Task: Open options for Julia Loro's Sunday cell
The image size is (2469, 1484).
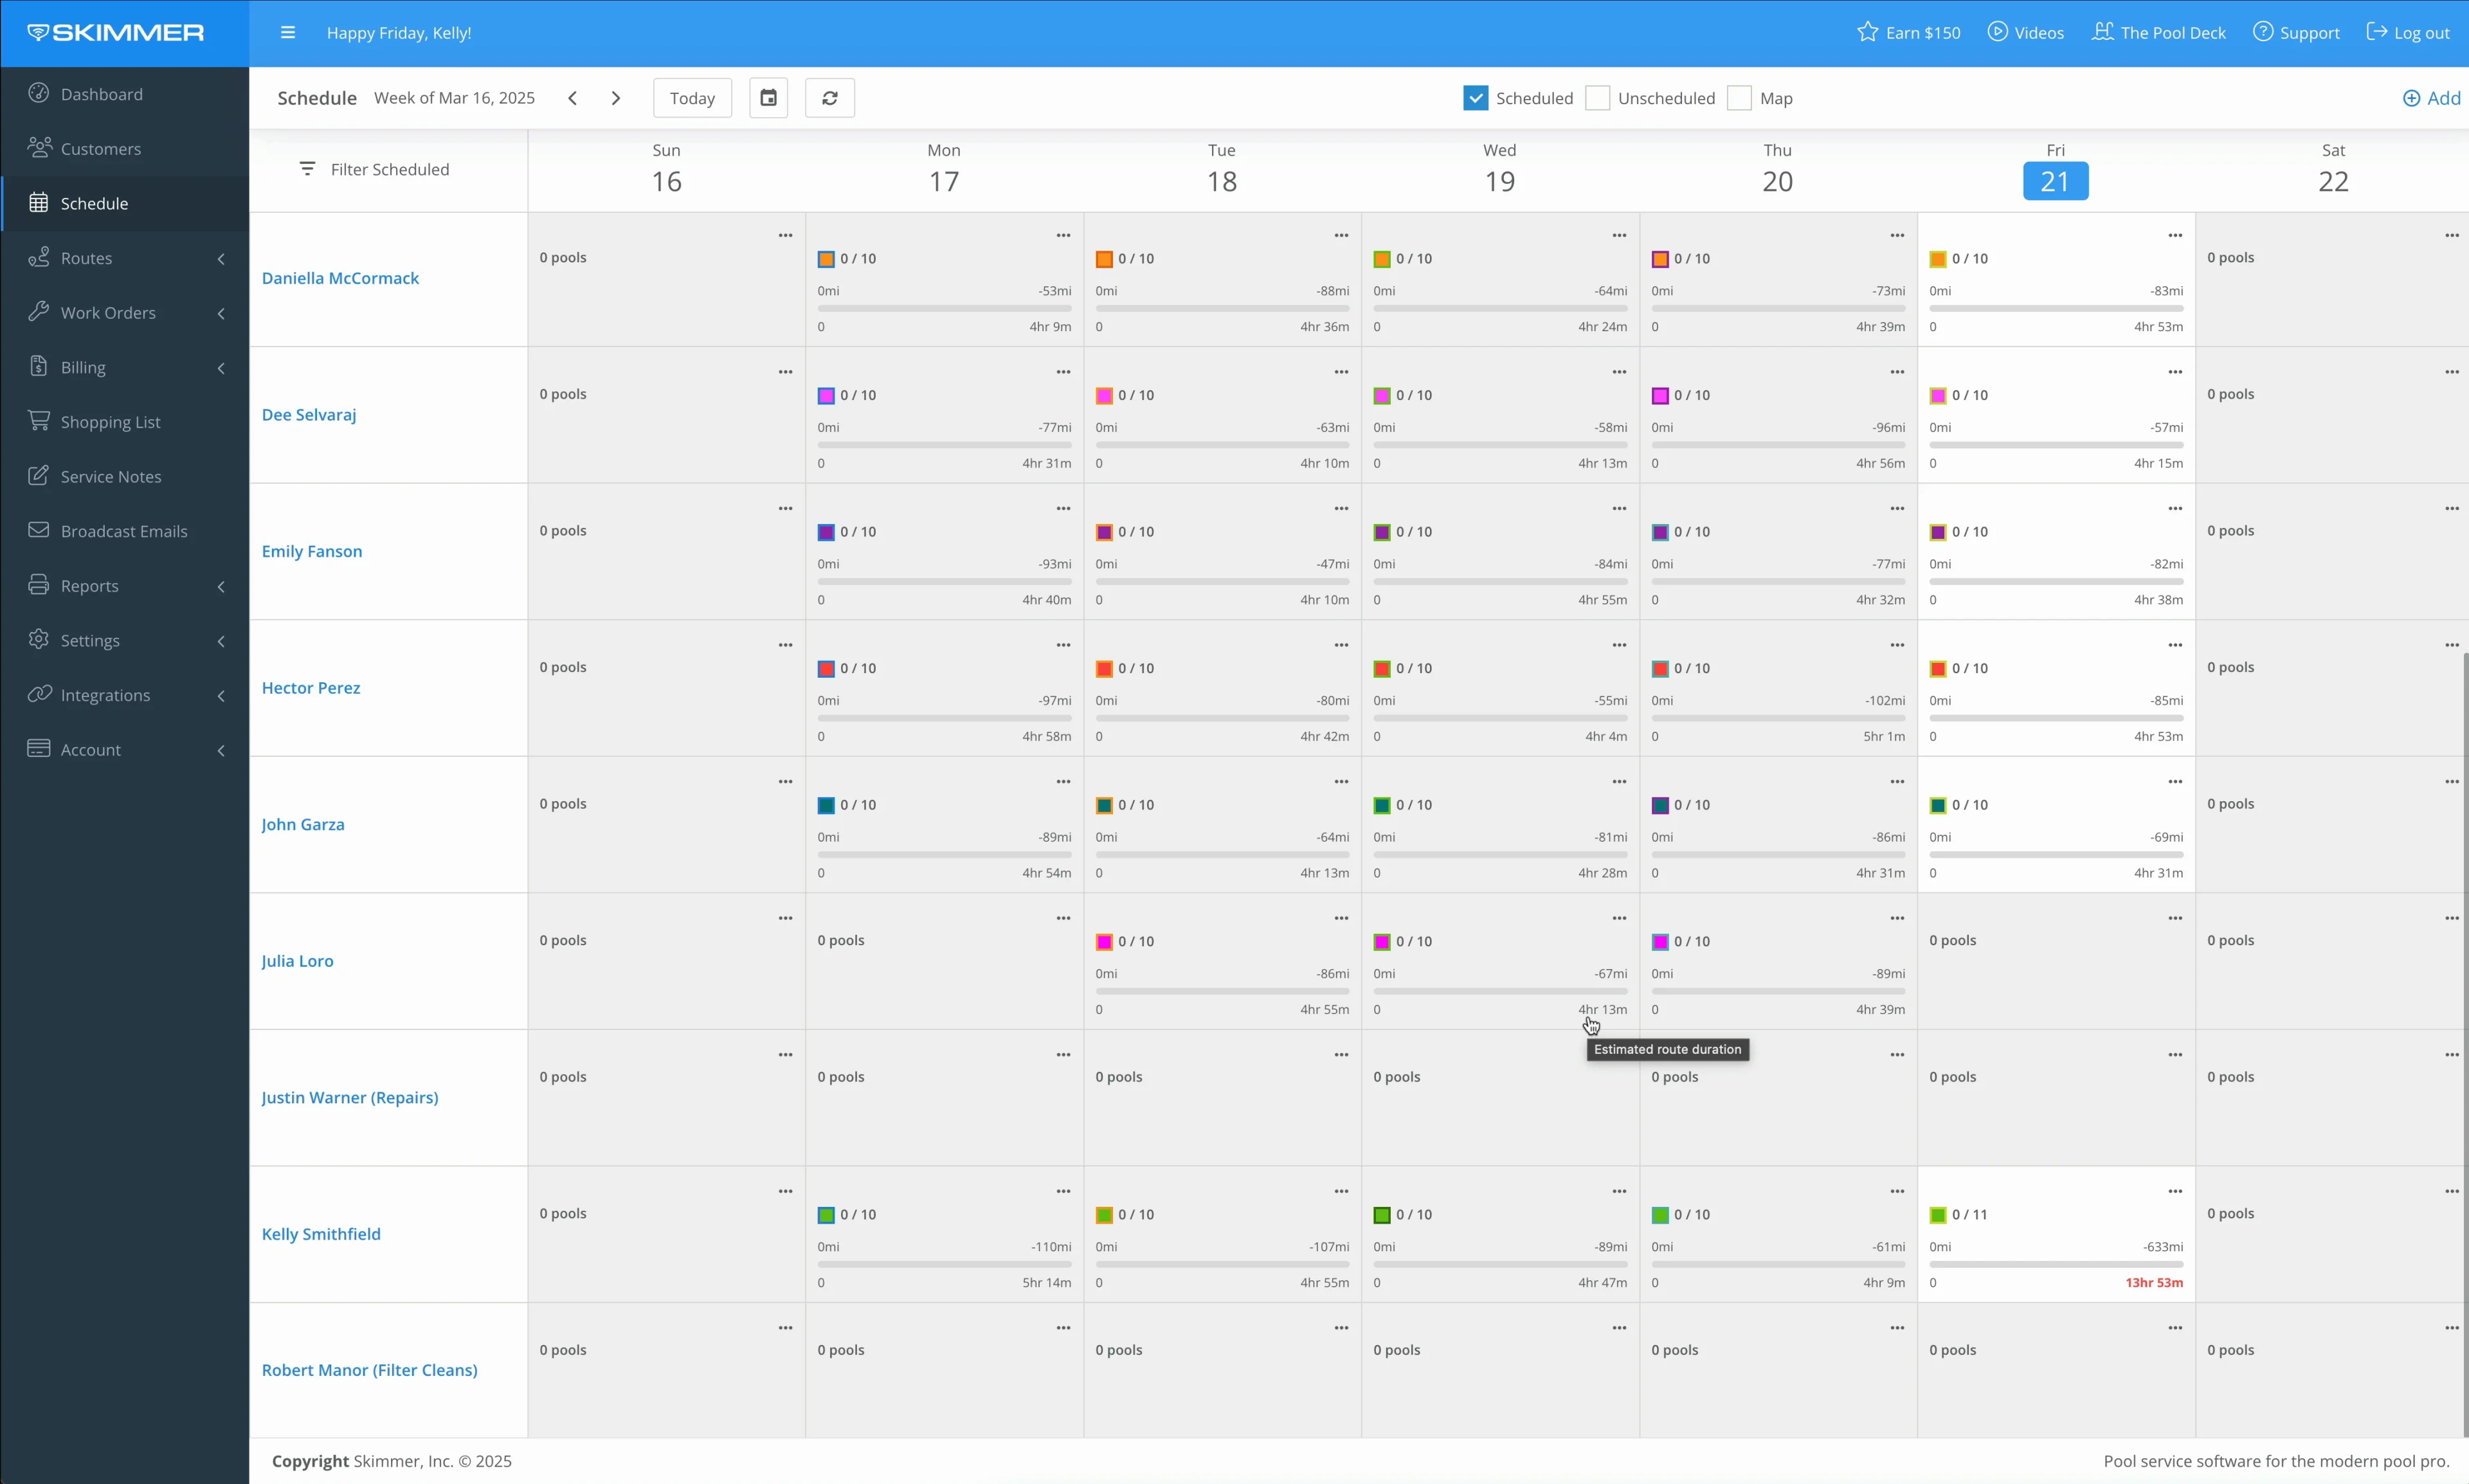Action: coord(785,918)
